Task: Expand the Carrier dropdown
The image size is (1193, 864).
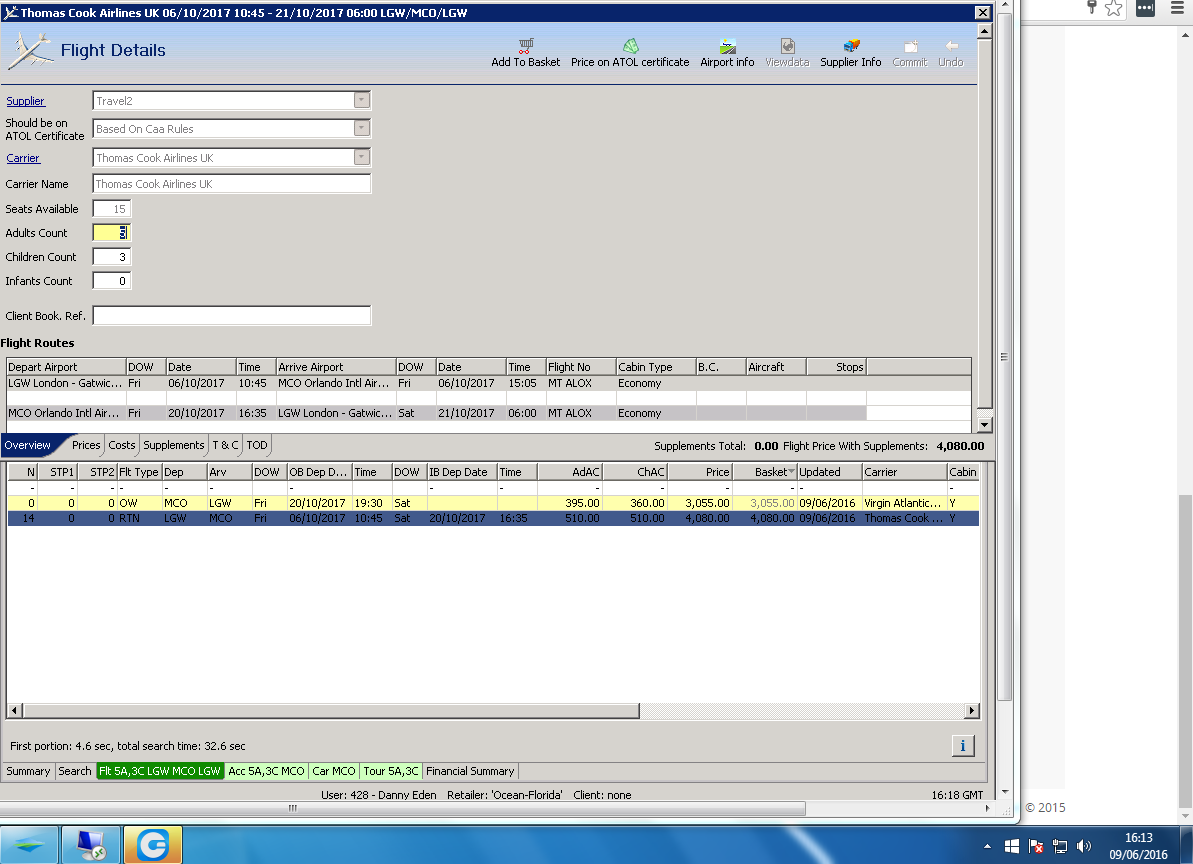Action: coord(362,157)
